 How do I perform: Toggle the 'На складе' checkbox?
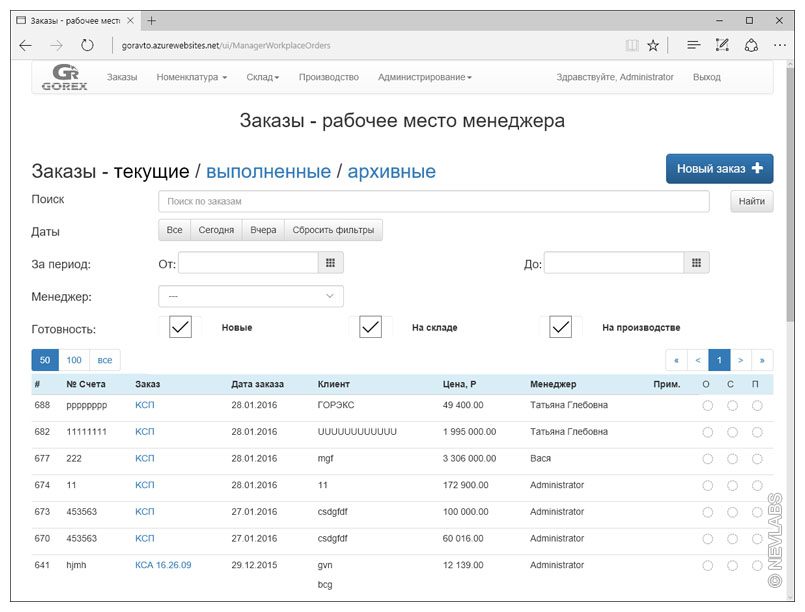(x=371, y=327)
